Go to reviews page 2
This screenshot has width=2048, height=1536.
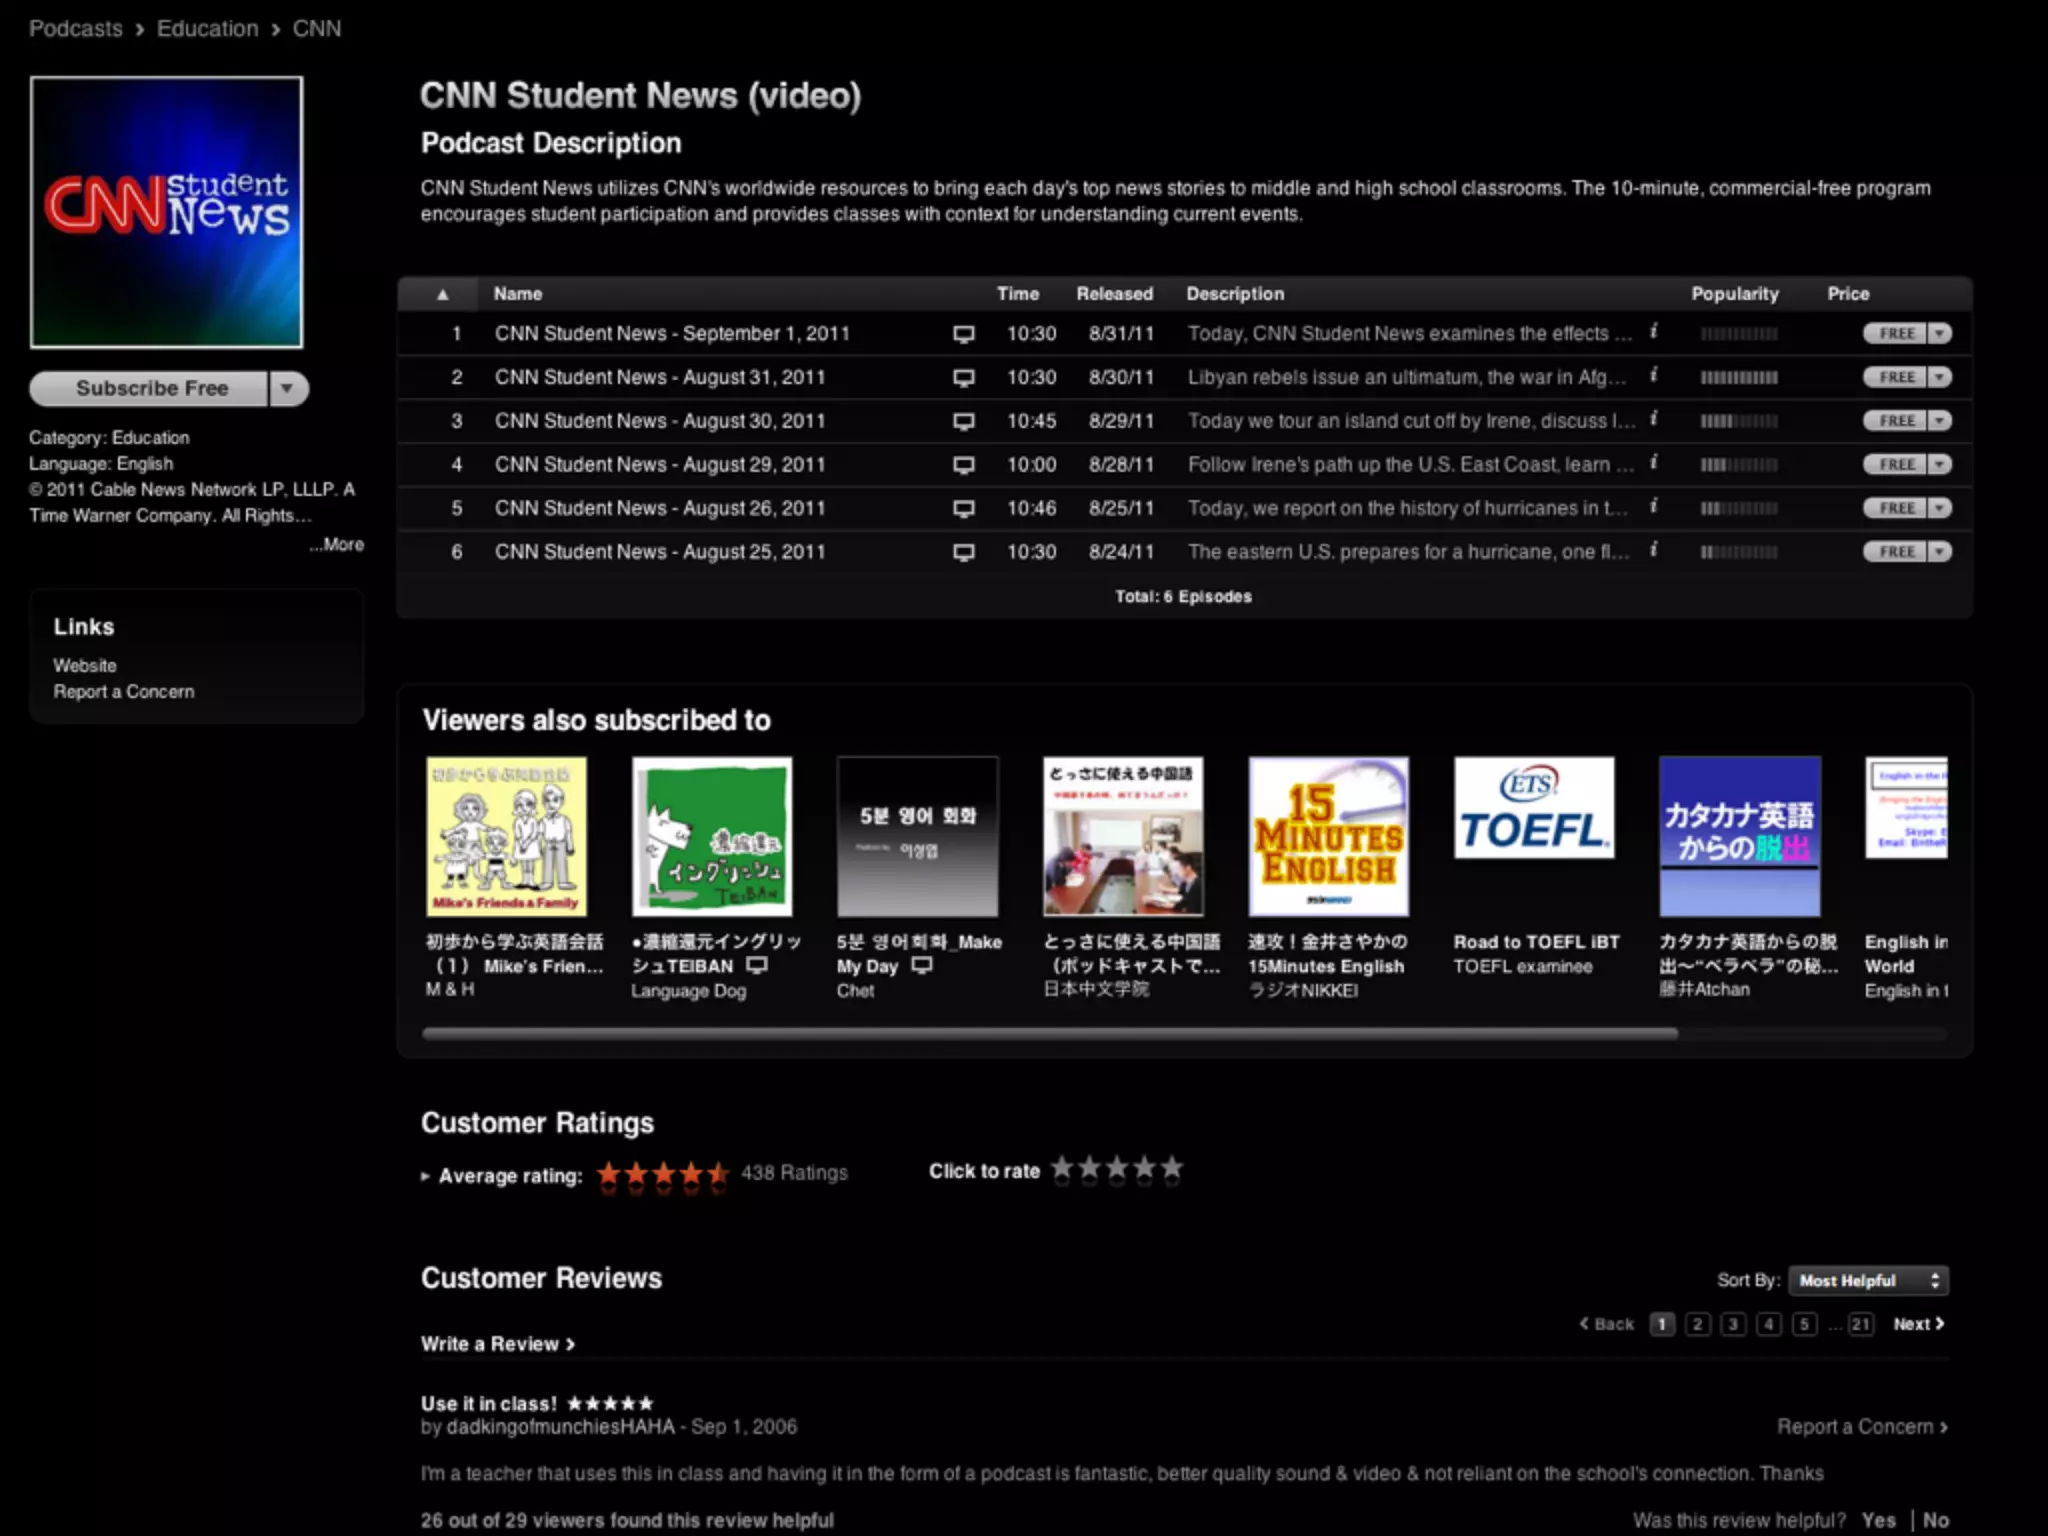click(1697, 1324)
